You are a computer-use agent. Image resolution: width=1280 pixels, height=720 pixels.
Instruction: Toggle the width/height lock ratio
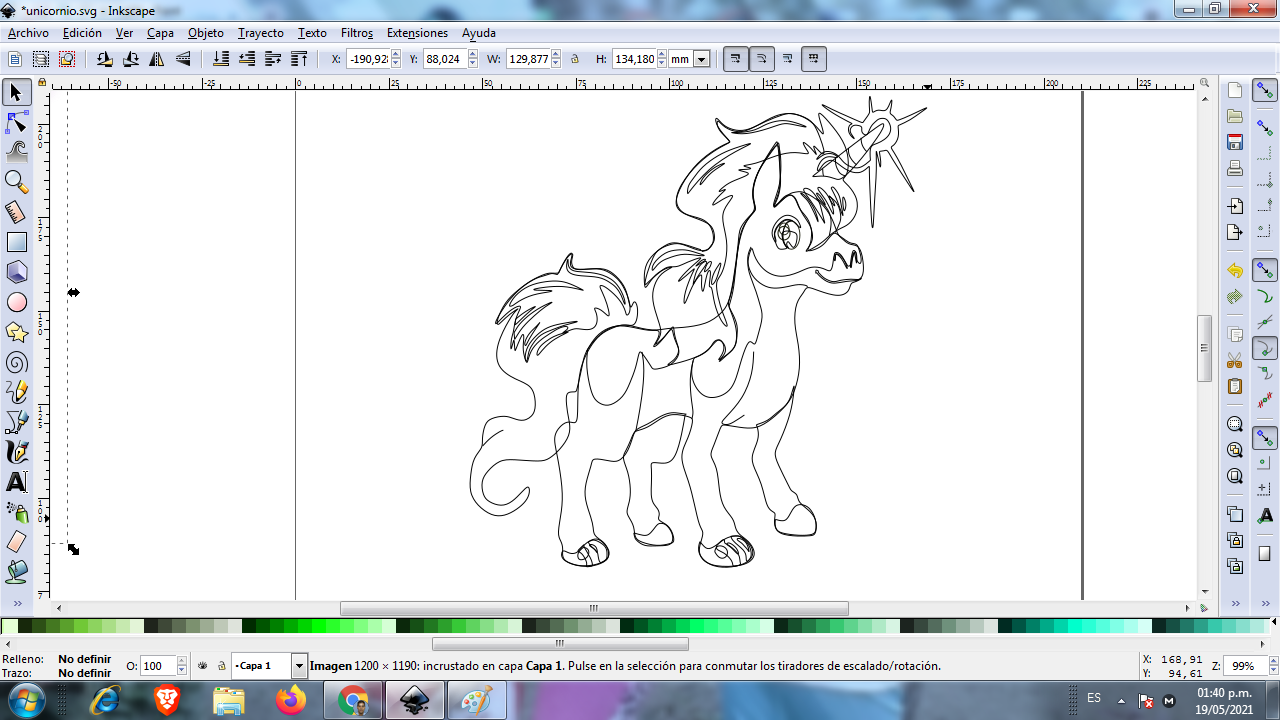(x=575, y=60)
